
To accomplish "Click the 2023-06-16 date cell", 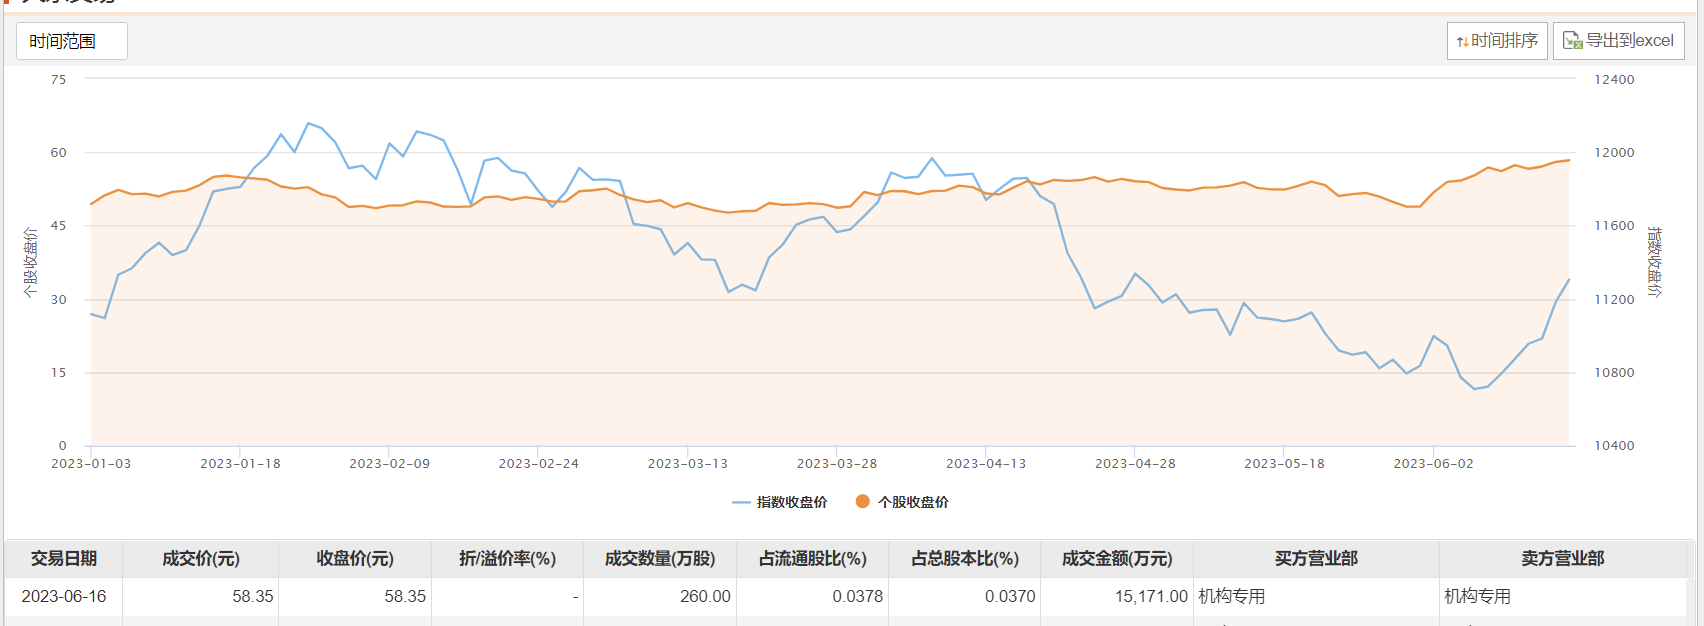I will click(64, 596).
